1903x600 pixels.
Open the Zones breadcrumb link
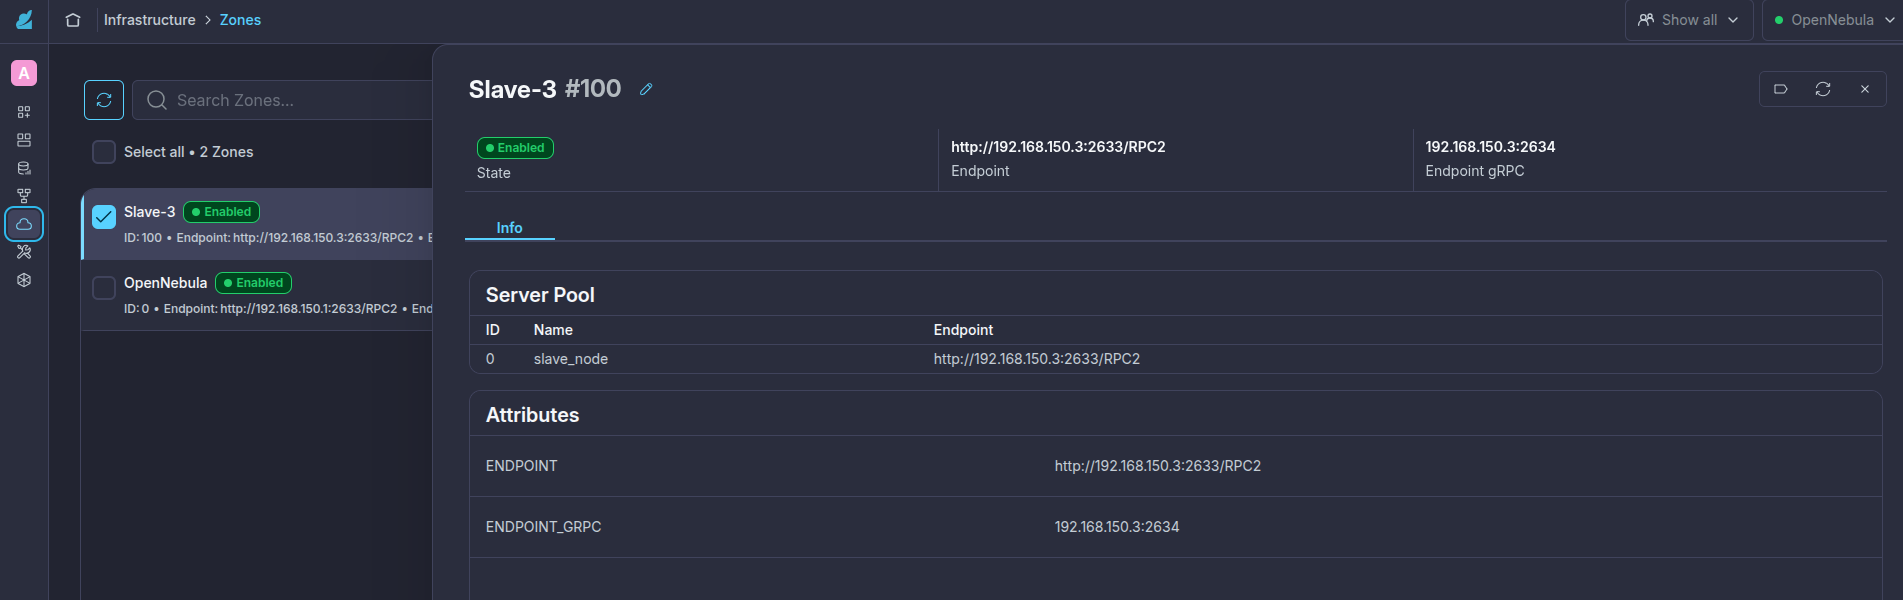240,20
